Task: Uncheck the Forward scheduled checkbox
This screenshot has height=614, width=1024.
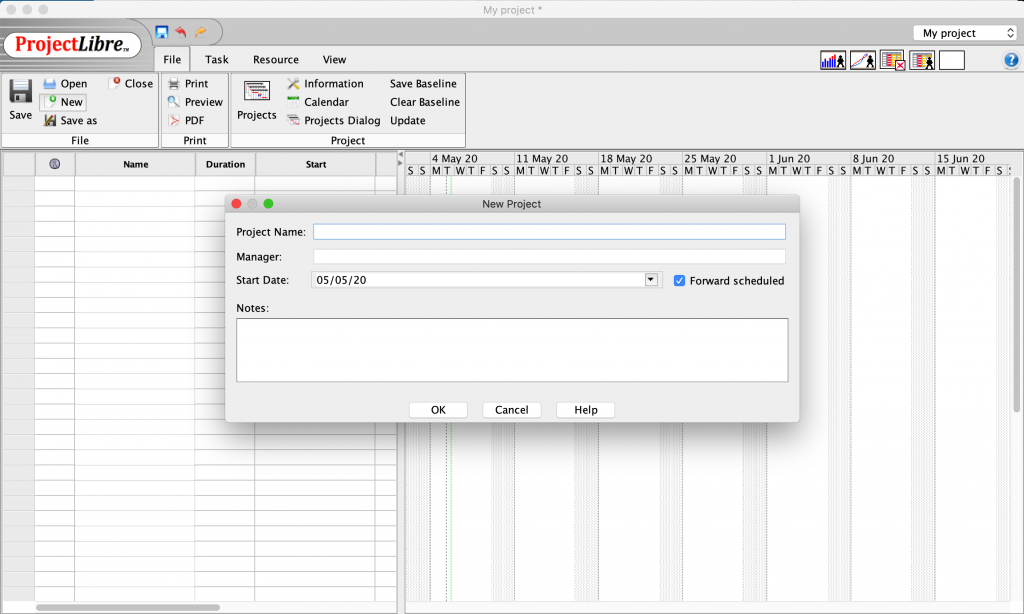Action: tap(680, 281)
